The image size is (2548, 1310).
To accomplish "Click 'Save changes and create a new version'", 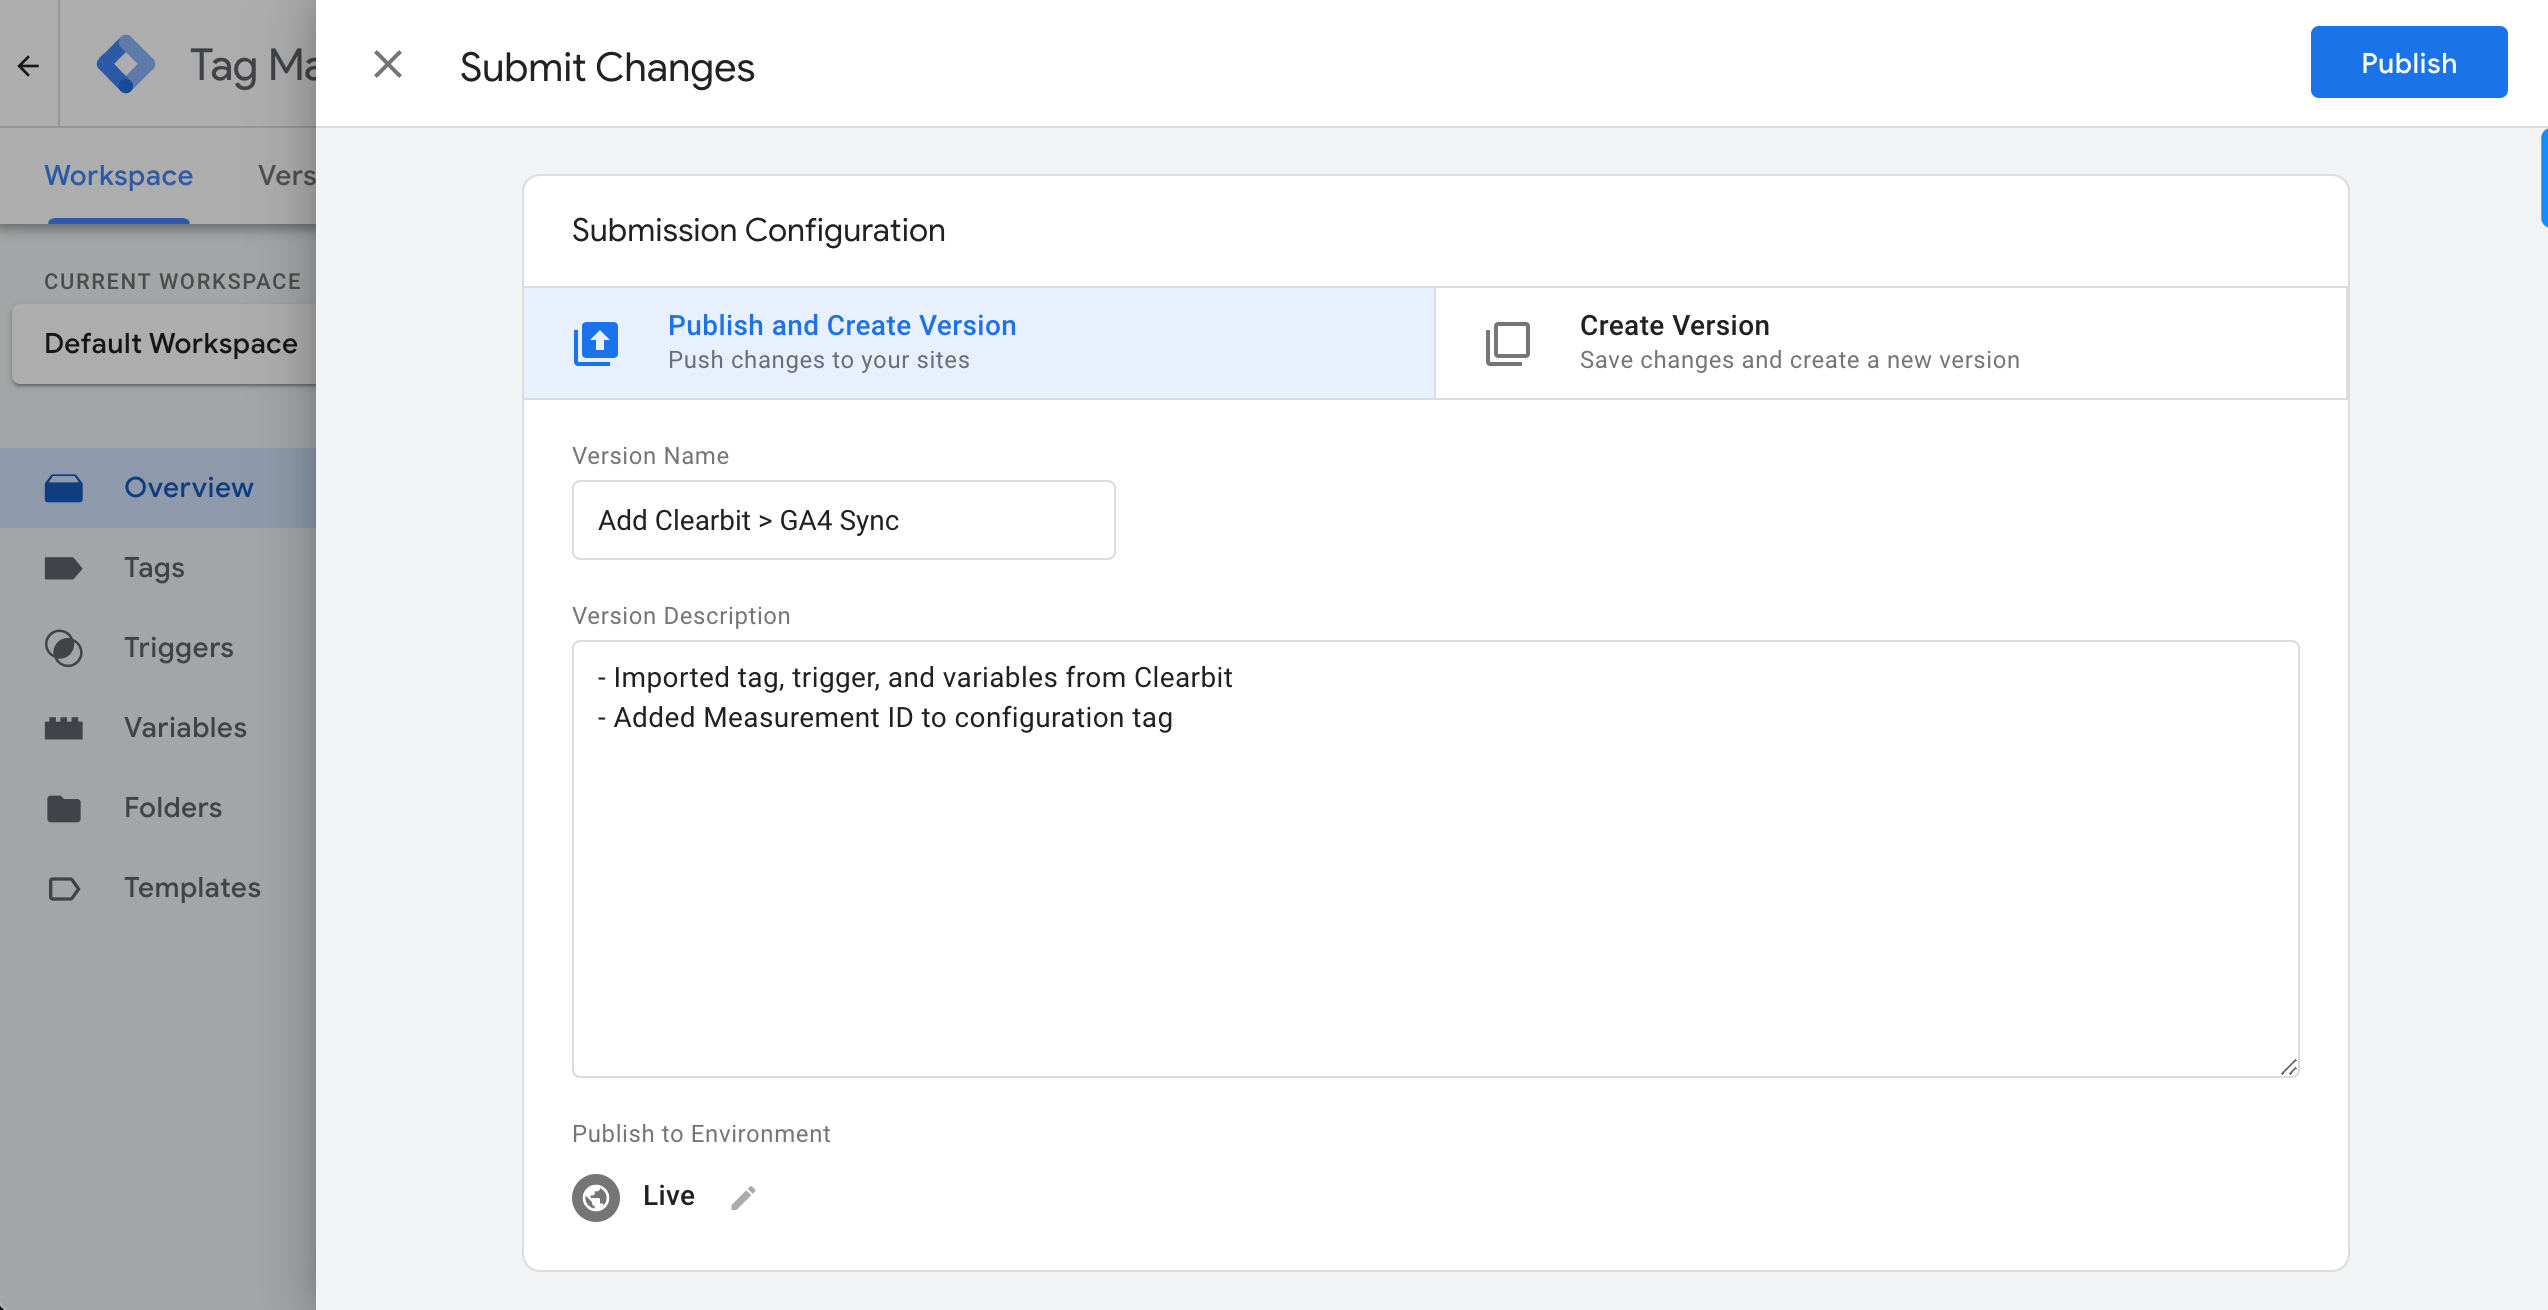I will (1800, 360).
